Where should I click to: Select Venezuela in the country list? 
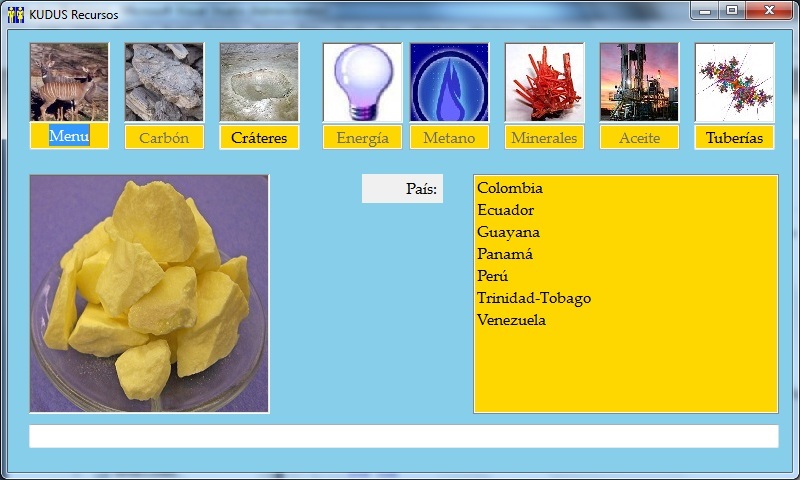(626, 320)
